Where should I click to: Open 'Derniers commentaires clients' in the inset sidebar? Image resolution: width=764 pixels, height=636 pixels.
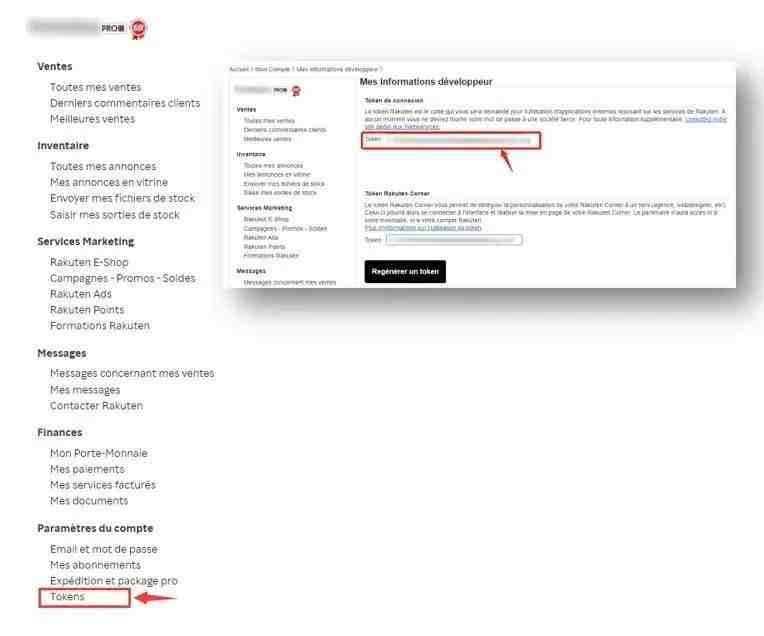[285, 130]
